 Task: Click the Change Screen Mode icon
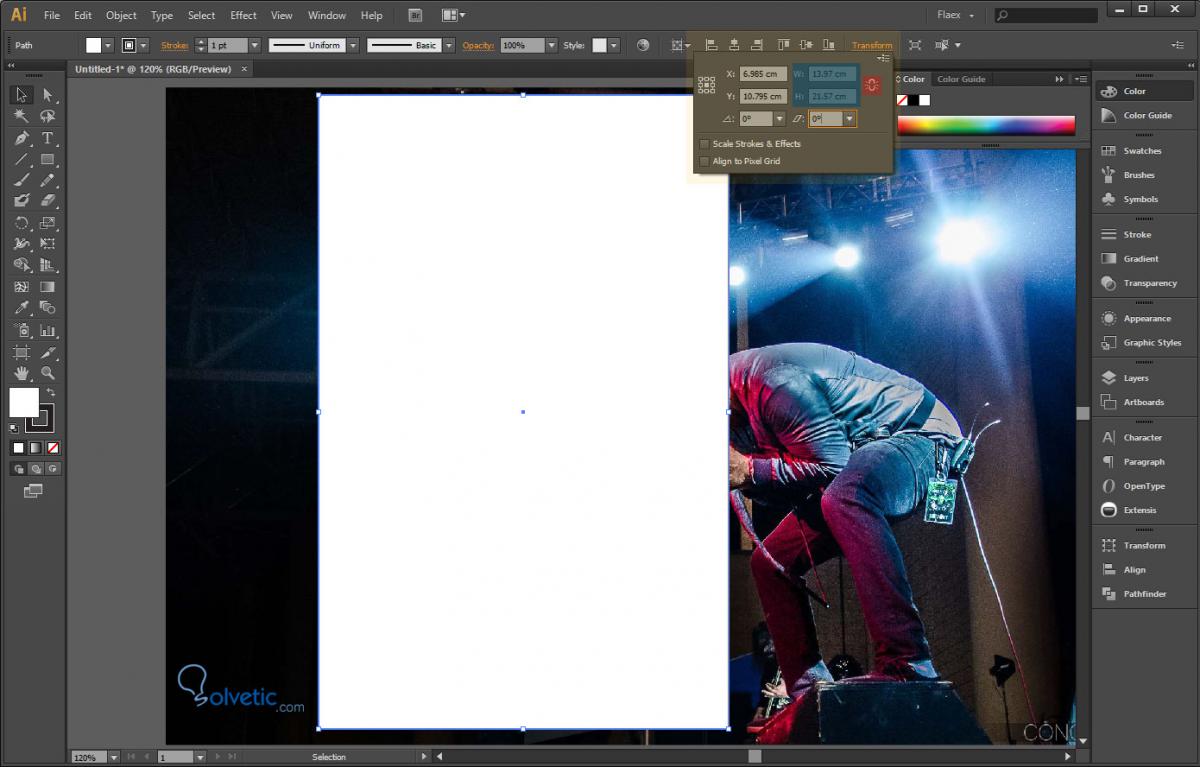[x=33, y=490]
